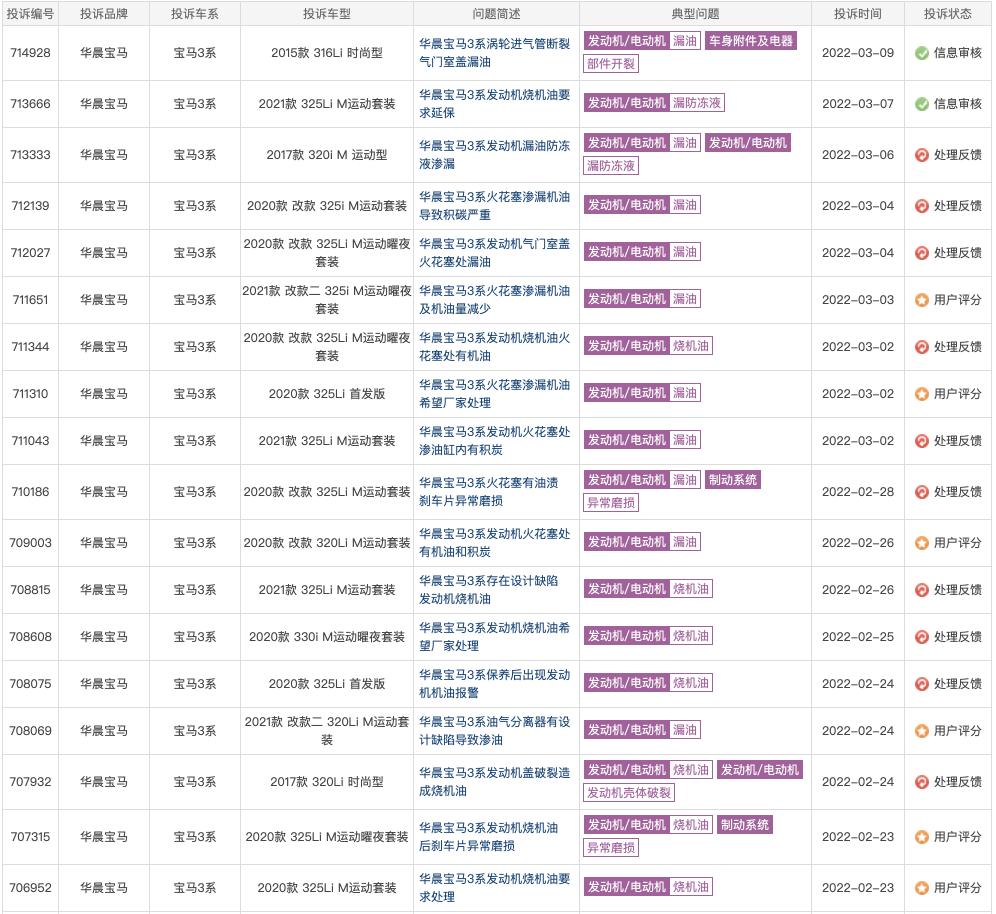Click the date 2022-02-25
The image size is (996, 914).
pos(858,637)
